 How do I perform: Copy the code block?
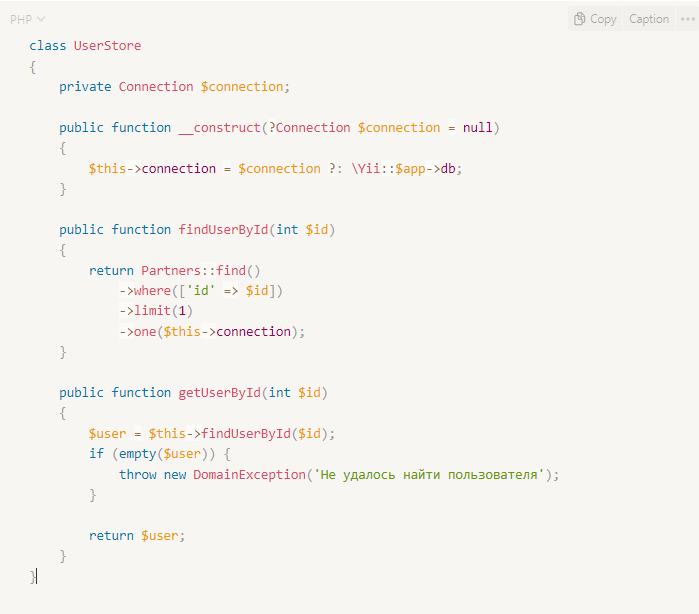pos(595,19)
